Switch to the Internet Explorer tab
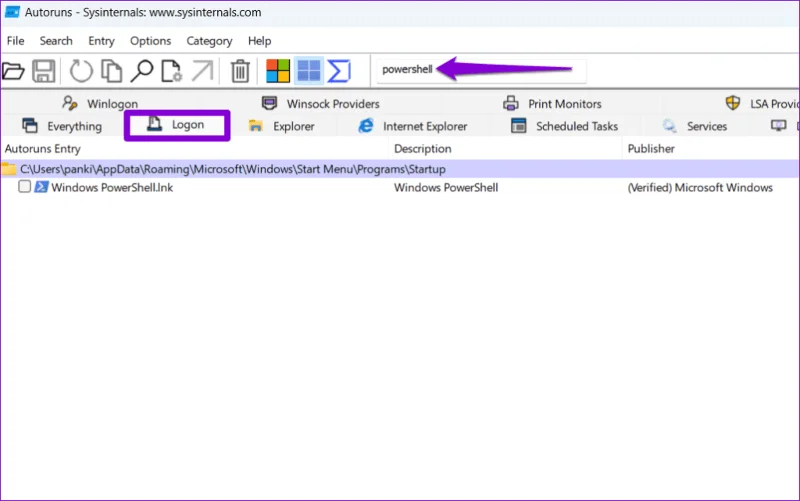Screen dimensions: 800x501 [412, 126]
